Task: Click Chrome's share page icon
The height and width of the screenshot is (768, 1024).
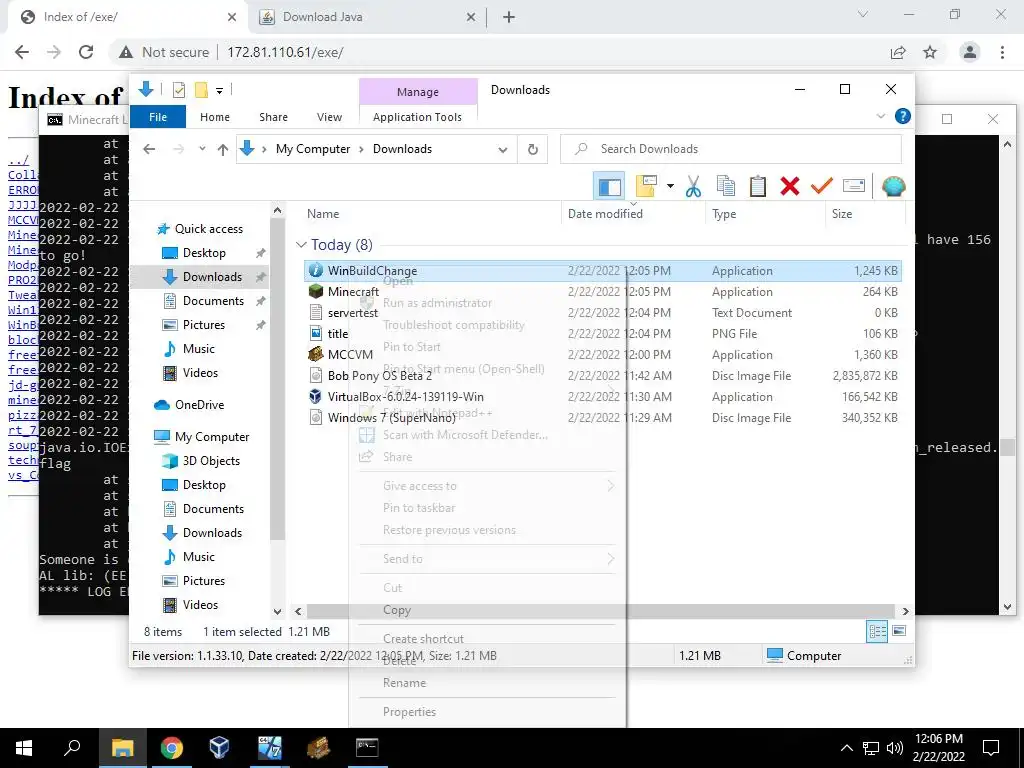Action: pos(898,52)
